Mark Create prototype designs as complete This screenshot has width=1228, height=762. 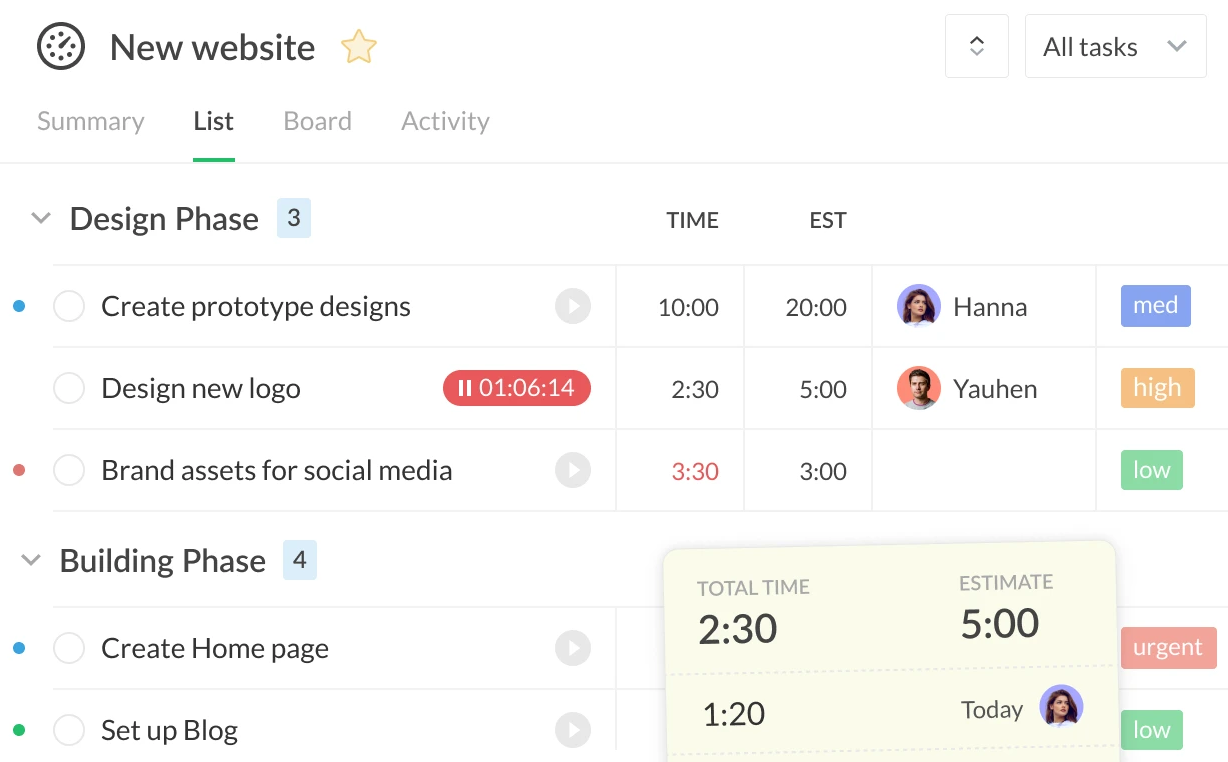69,306
